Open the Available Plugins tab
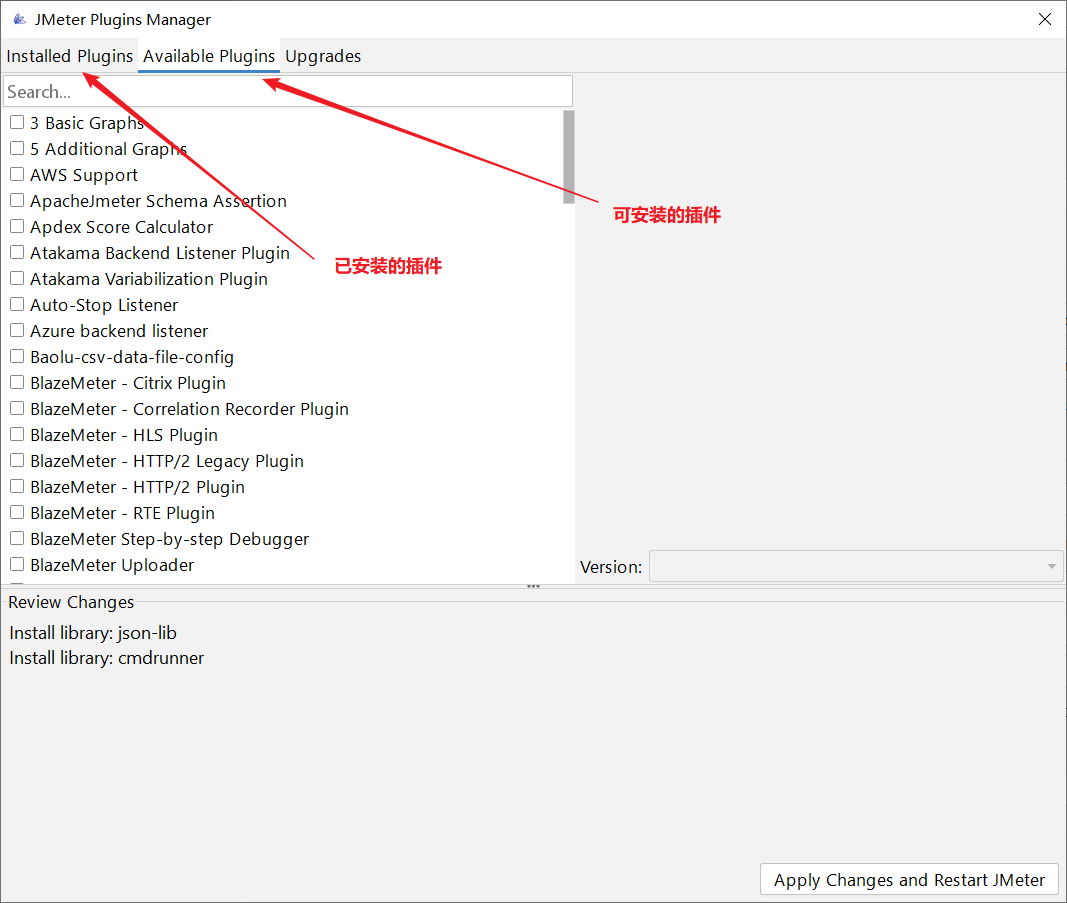This screenshot has height=903, width=1067. point(209,56)
